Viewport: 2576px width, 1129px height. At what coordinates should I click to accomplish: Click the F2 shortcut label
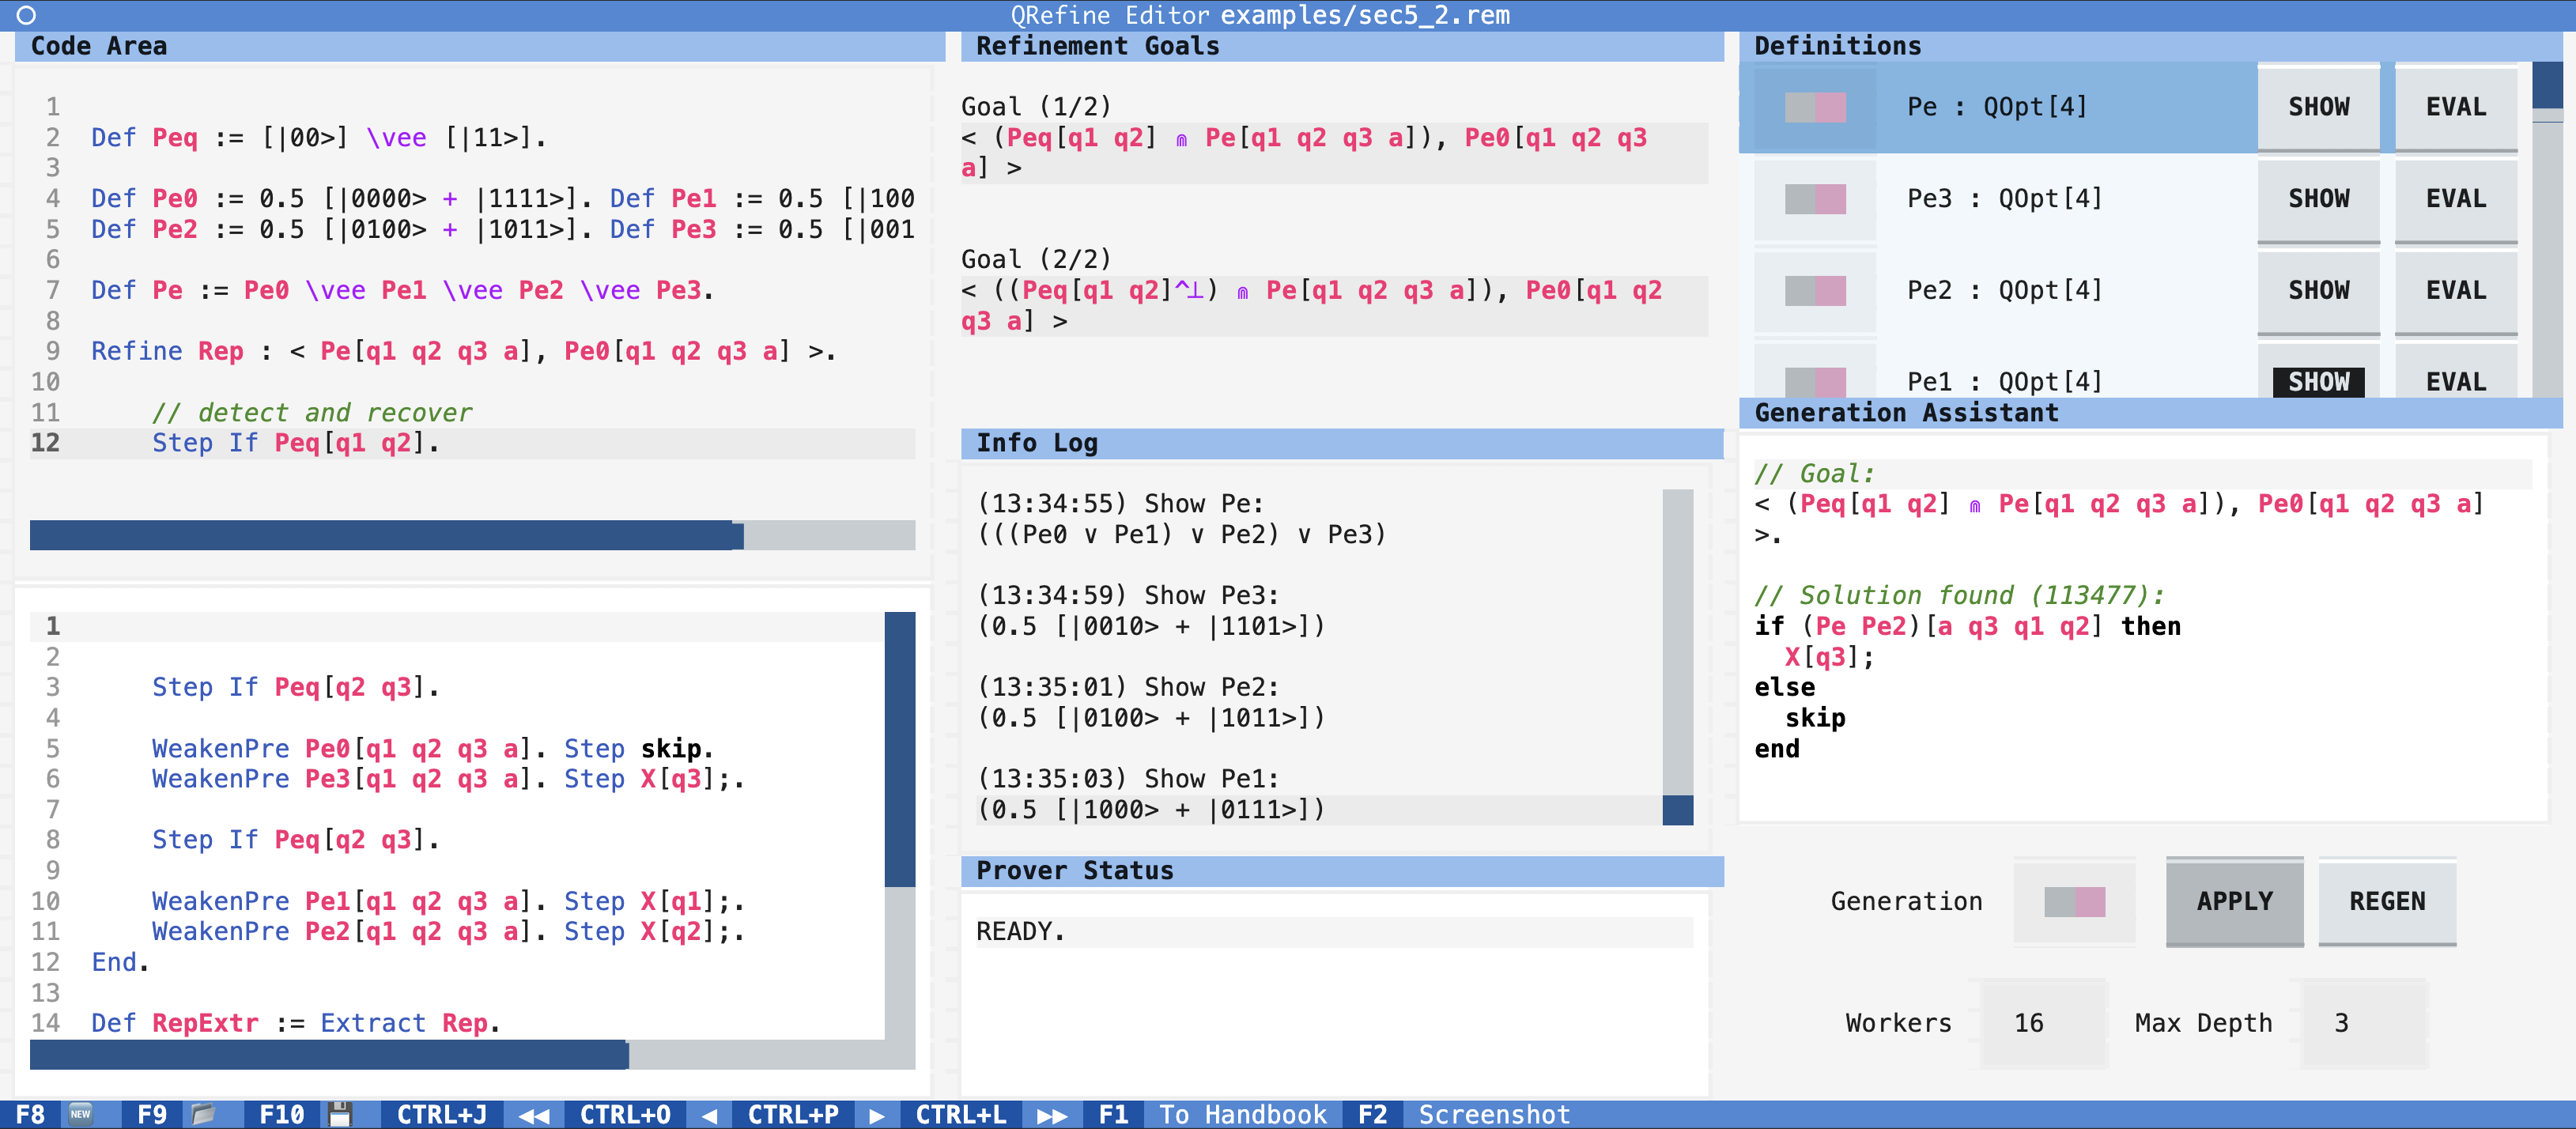(1372, 1115)
